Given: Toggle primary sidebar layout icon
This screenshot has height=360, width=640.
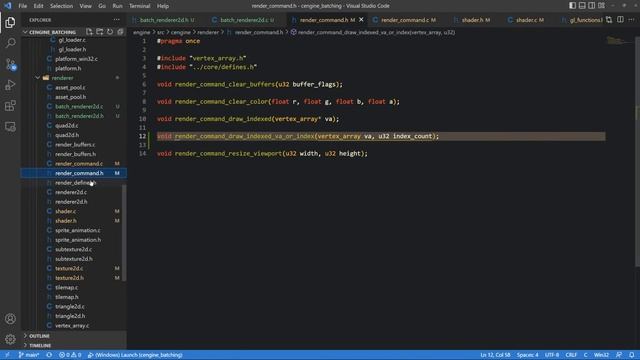Looking at the screenshot, I should click(x=572, y=6).
